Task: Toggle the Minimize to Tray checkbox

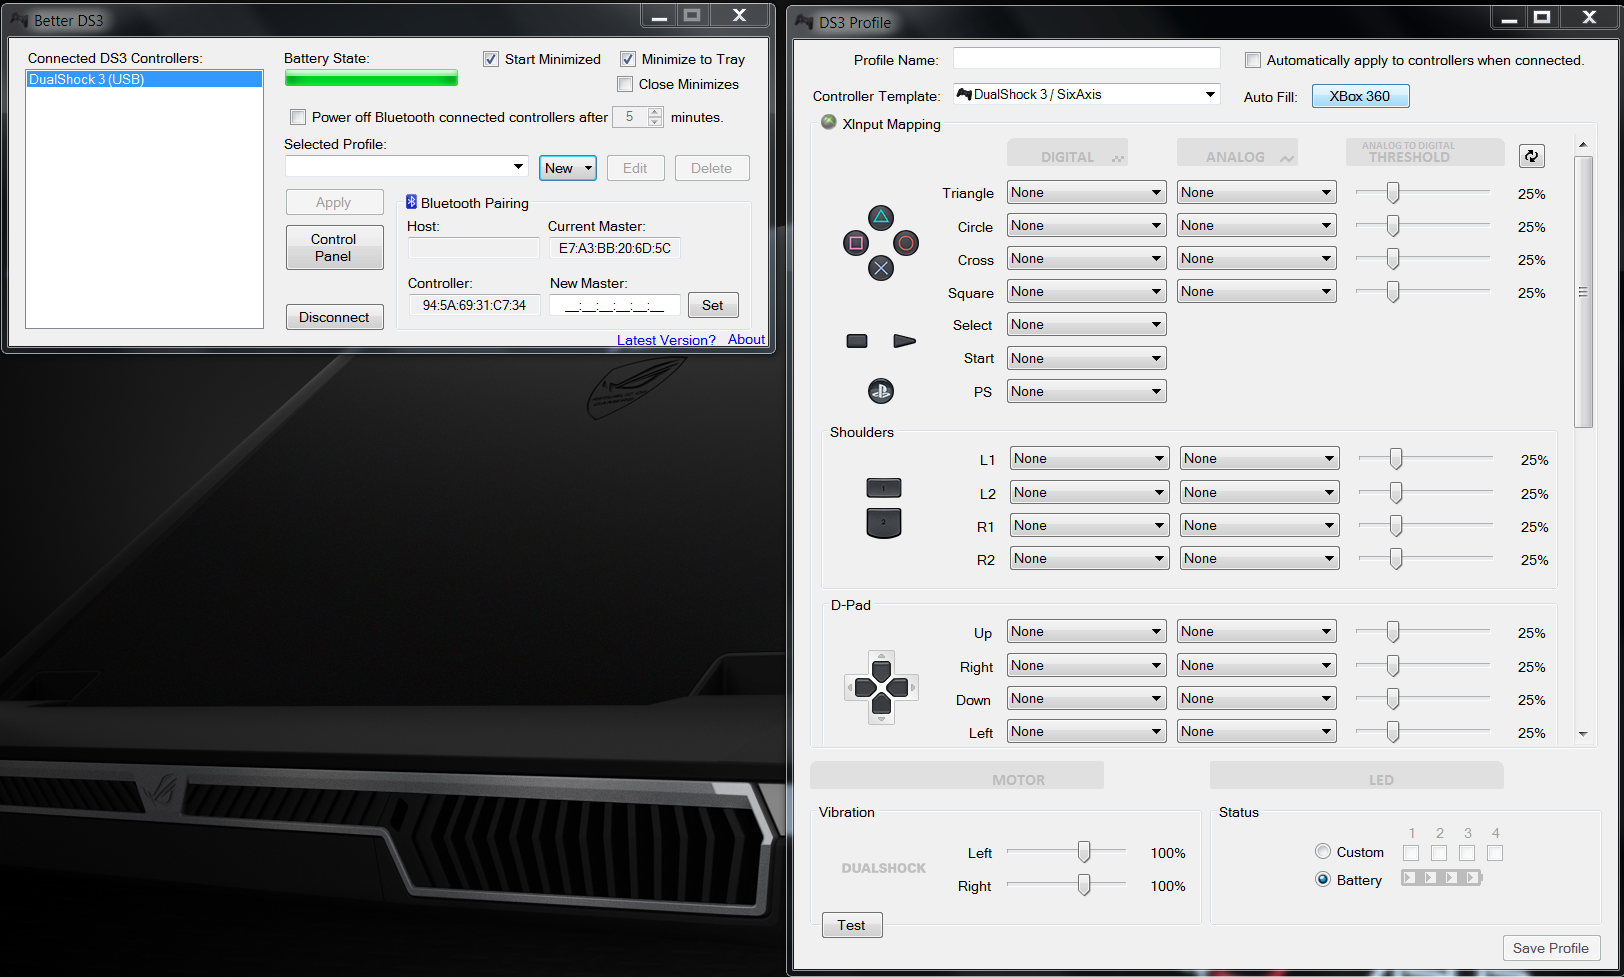Action: [628, 59]
